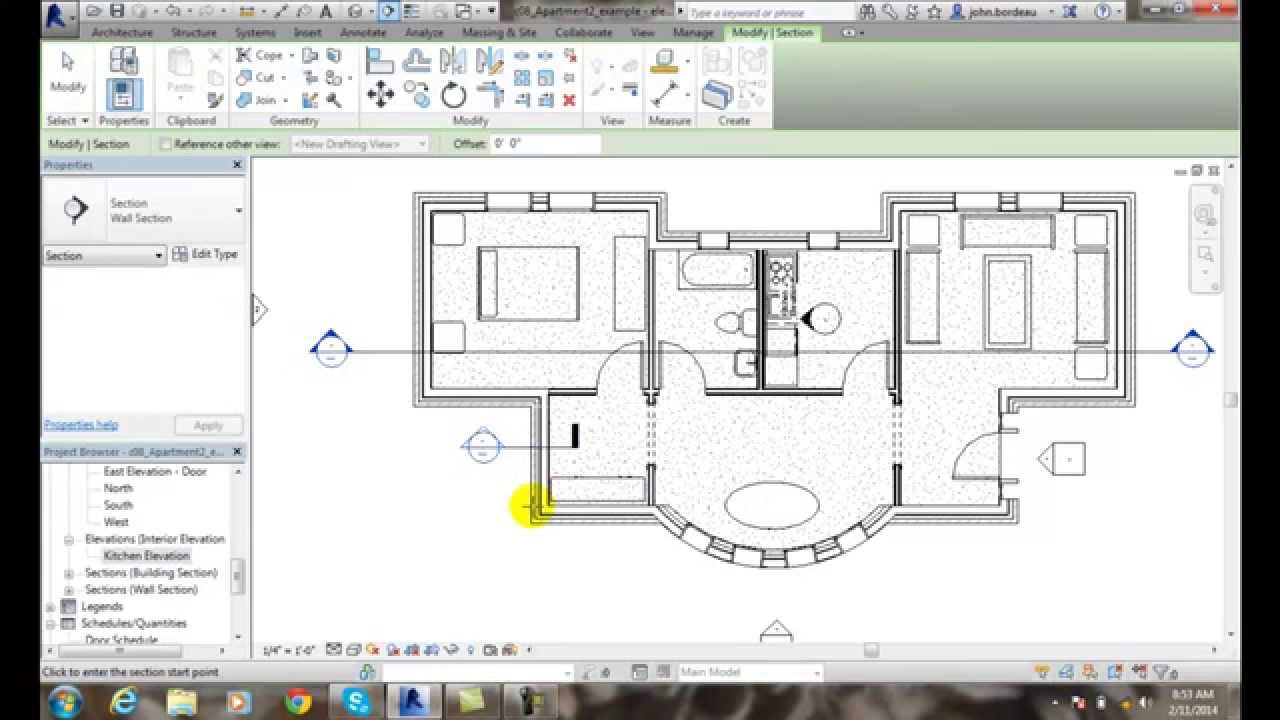1280x720 pixels.
Task: Open the New Drafting View dropdown
Action: pos(360,144)
